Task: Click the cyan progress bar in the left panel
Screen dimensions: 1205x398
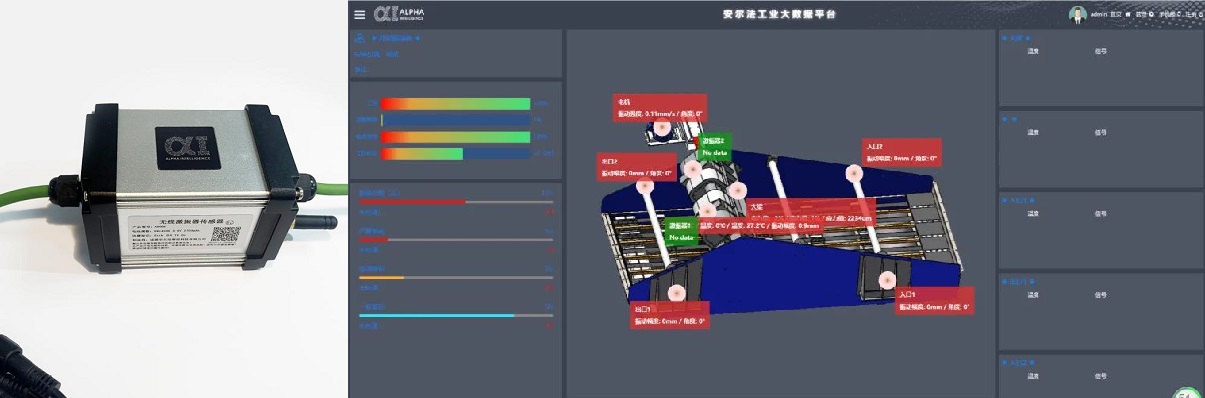Action: (455, 315)
